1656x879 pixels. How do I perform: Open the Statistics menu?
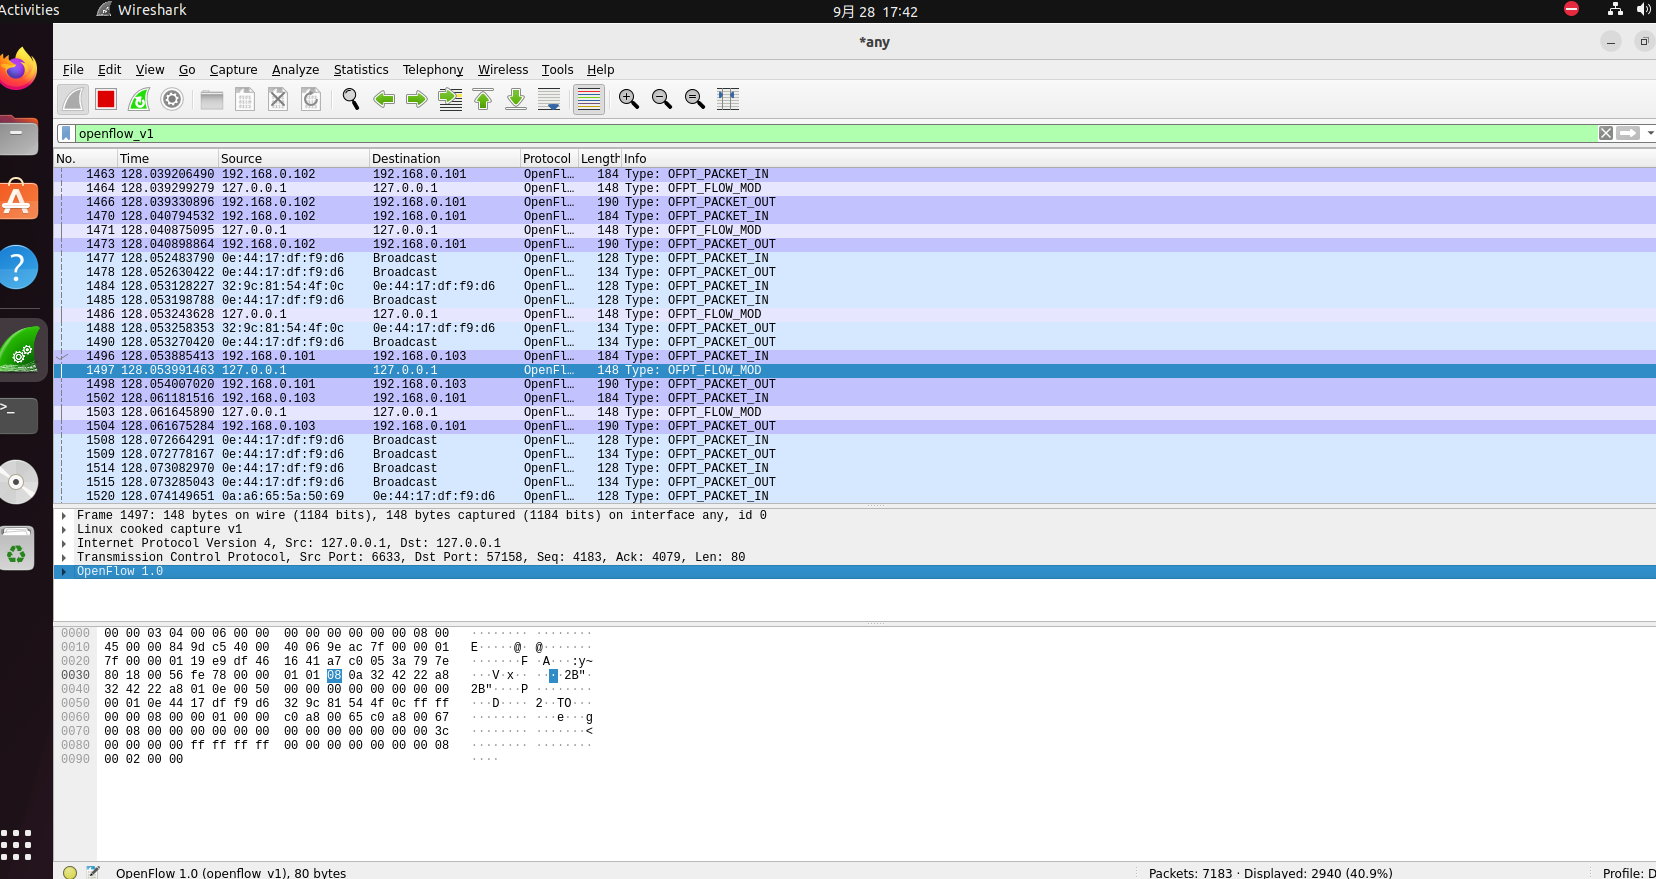361,70
